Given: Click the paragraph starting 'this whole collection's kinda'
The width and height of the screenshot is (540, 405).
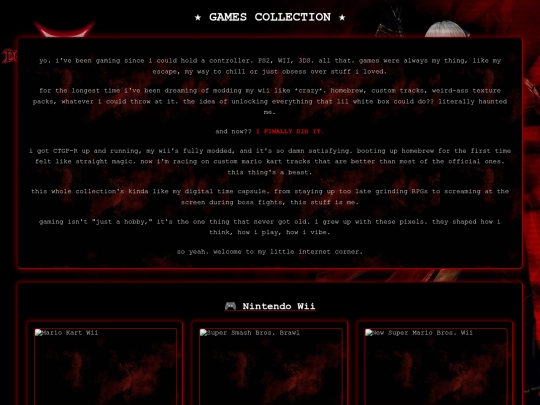Looking at the screenshot, I should click(x=270, y=197).
